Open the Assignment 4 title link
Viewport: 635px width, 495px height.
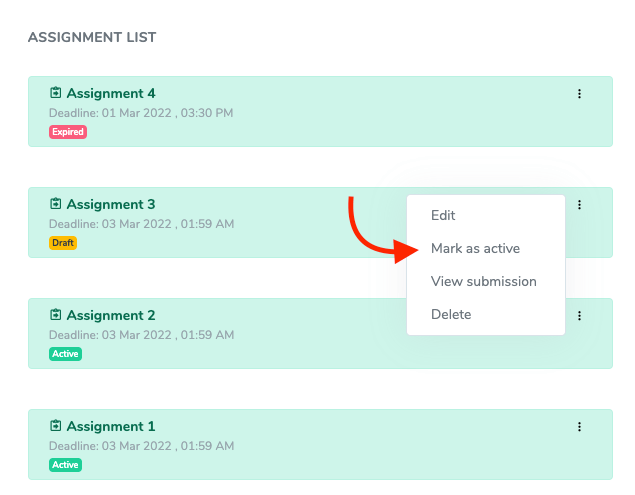(111, 94)
